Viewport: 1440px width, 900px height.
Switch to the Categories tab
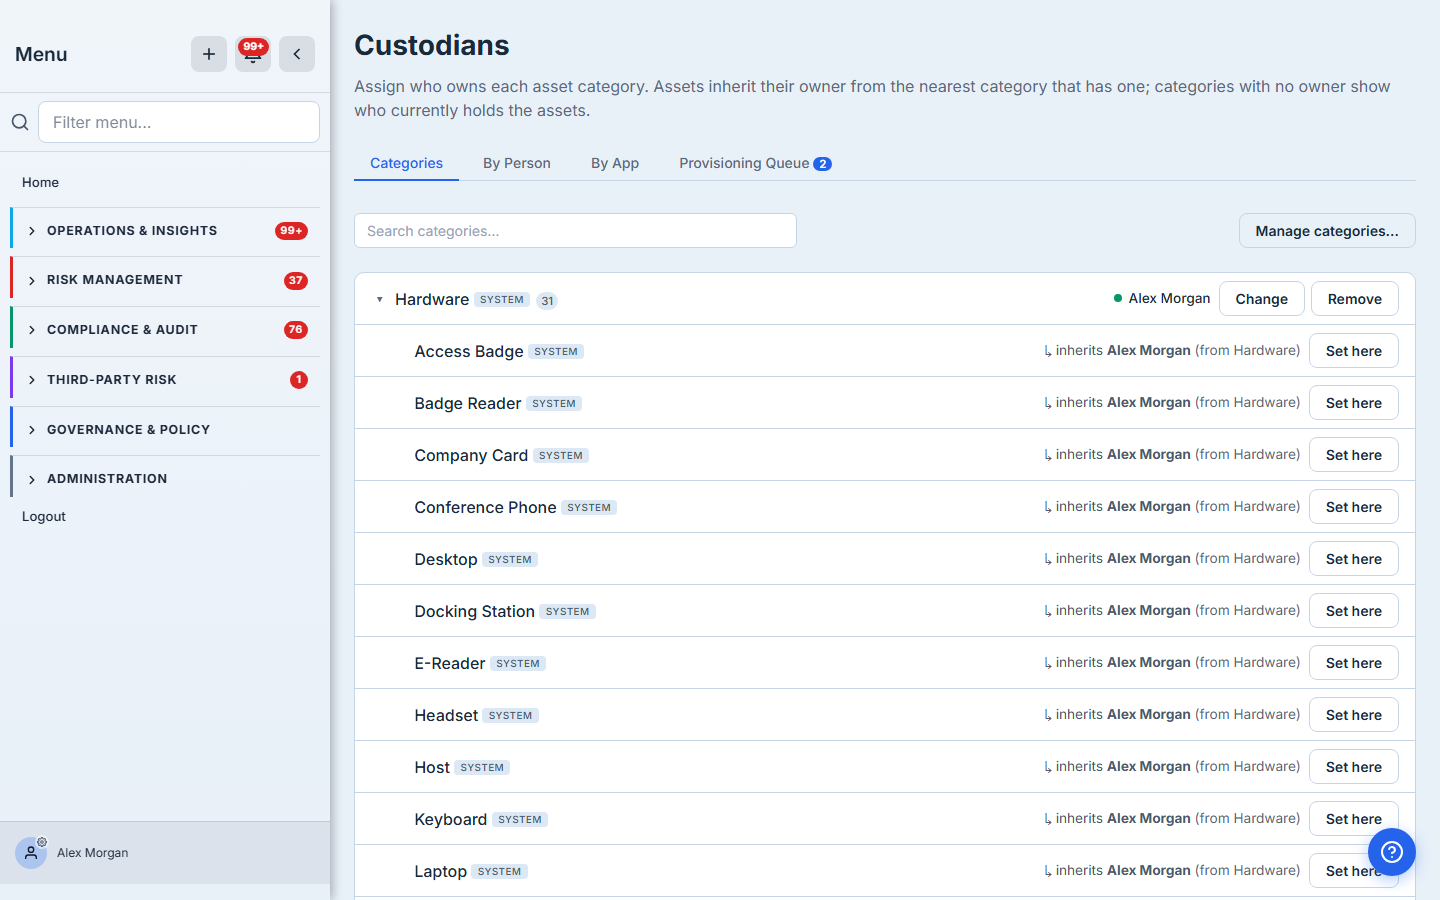(x=406, y=163)
